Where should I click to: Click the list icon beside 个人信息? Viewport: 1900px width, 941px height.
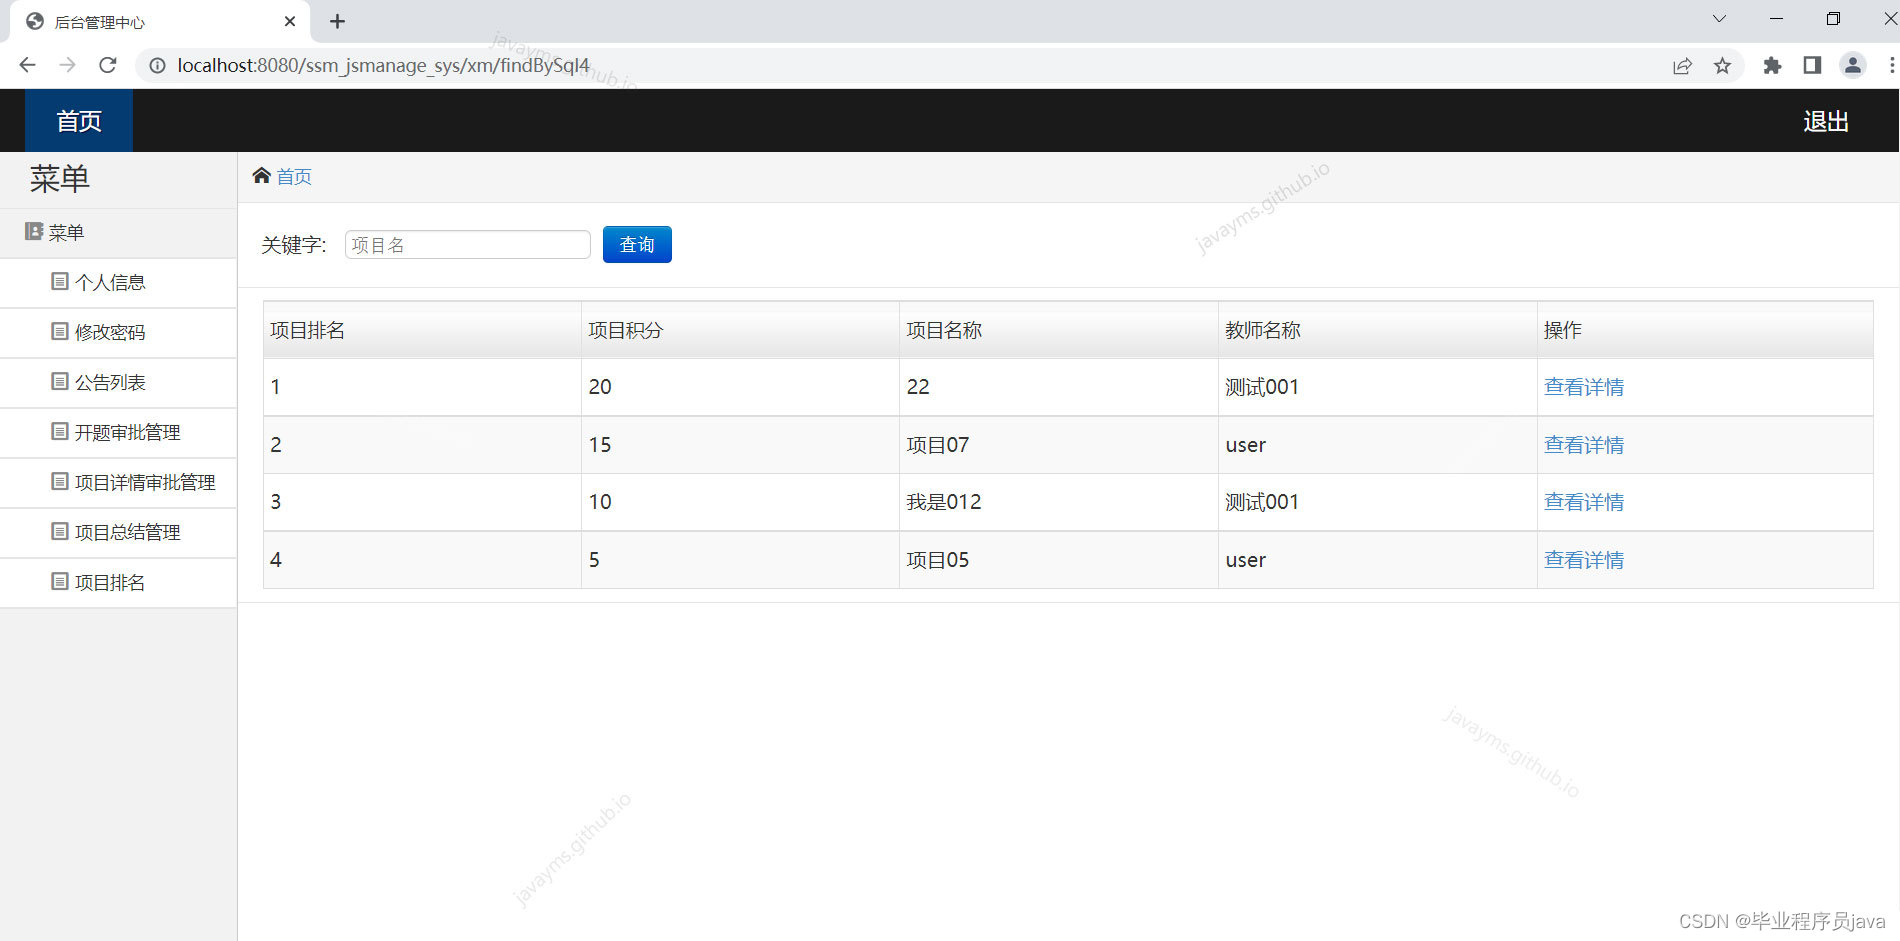point(60,282)
